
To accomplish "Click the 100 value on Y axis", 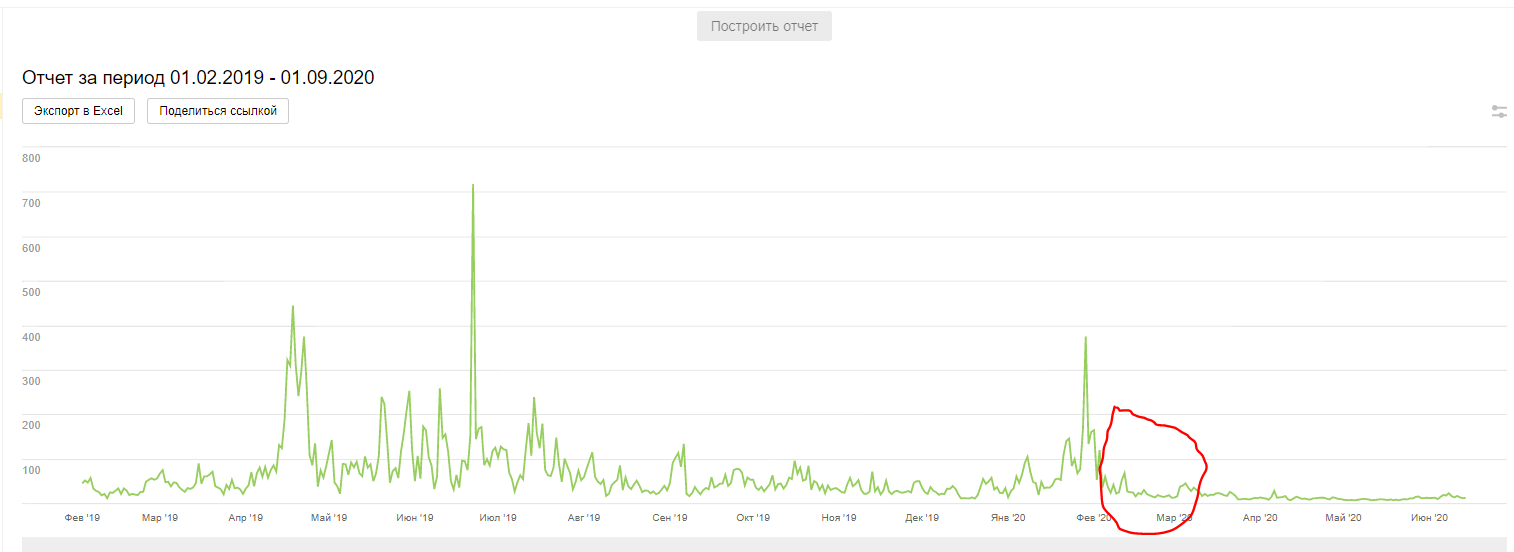I will coord(31,470).
